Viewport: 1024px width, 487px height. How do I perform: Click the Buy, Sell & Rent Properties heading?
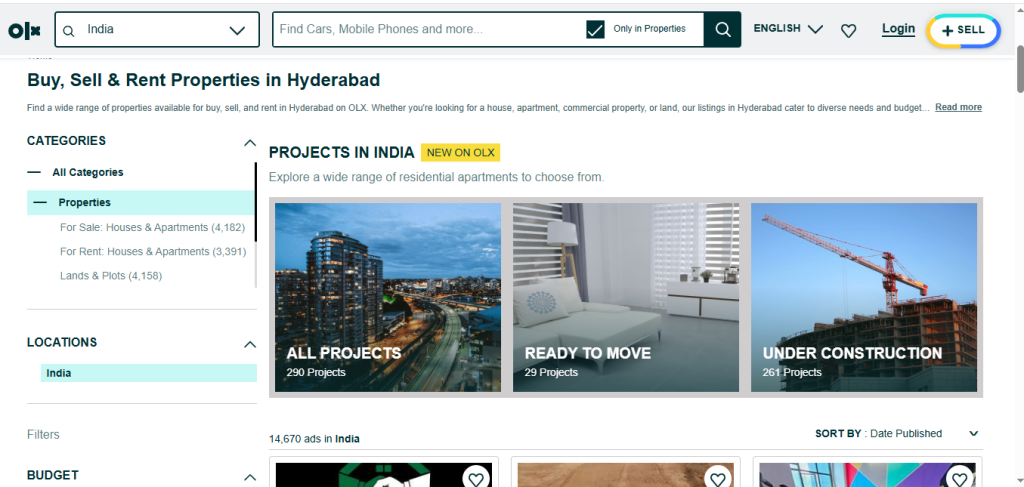click(x=204, y=80)
